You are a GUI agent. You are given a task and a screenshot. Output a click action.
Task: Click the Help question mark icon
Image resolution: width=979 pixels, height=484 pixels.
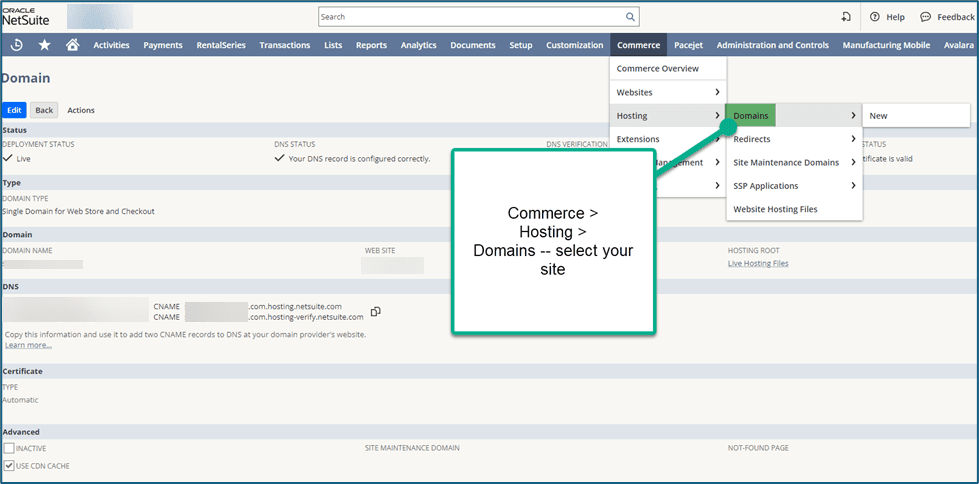pyautogui.click(x=875, y=17)
